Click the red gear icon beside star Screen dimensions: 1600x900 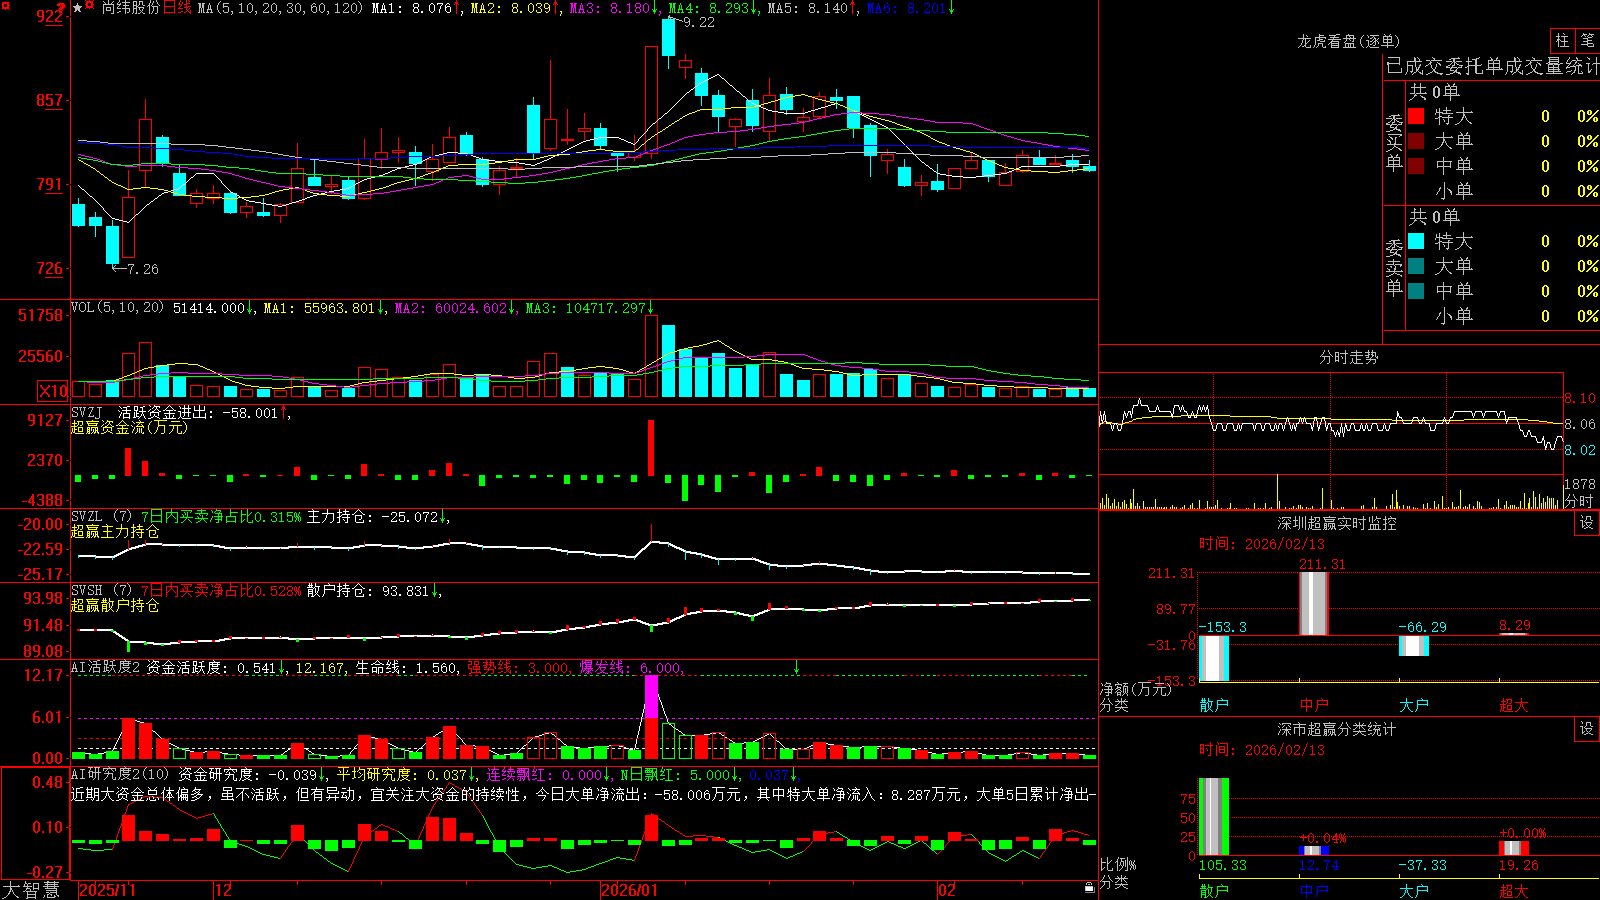click(x=90, y=5)
